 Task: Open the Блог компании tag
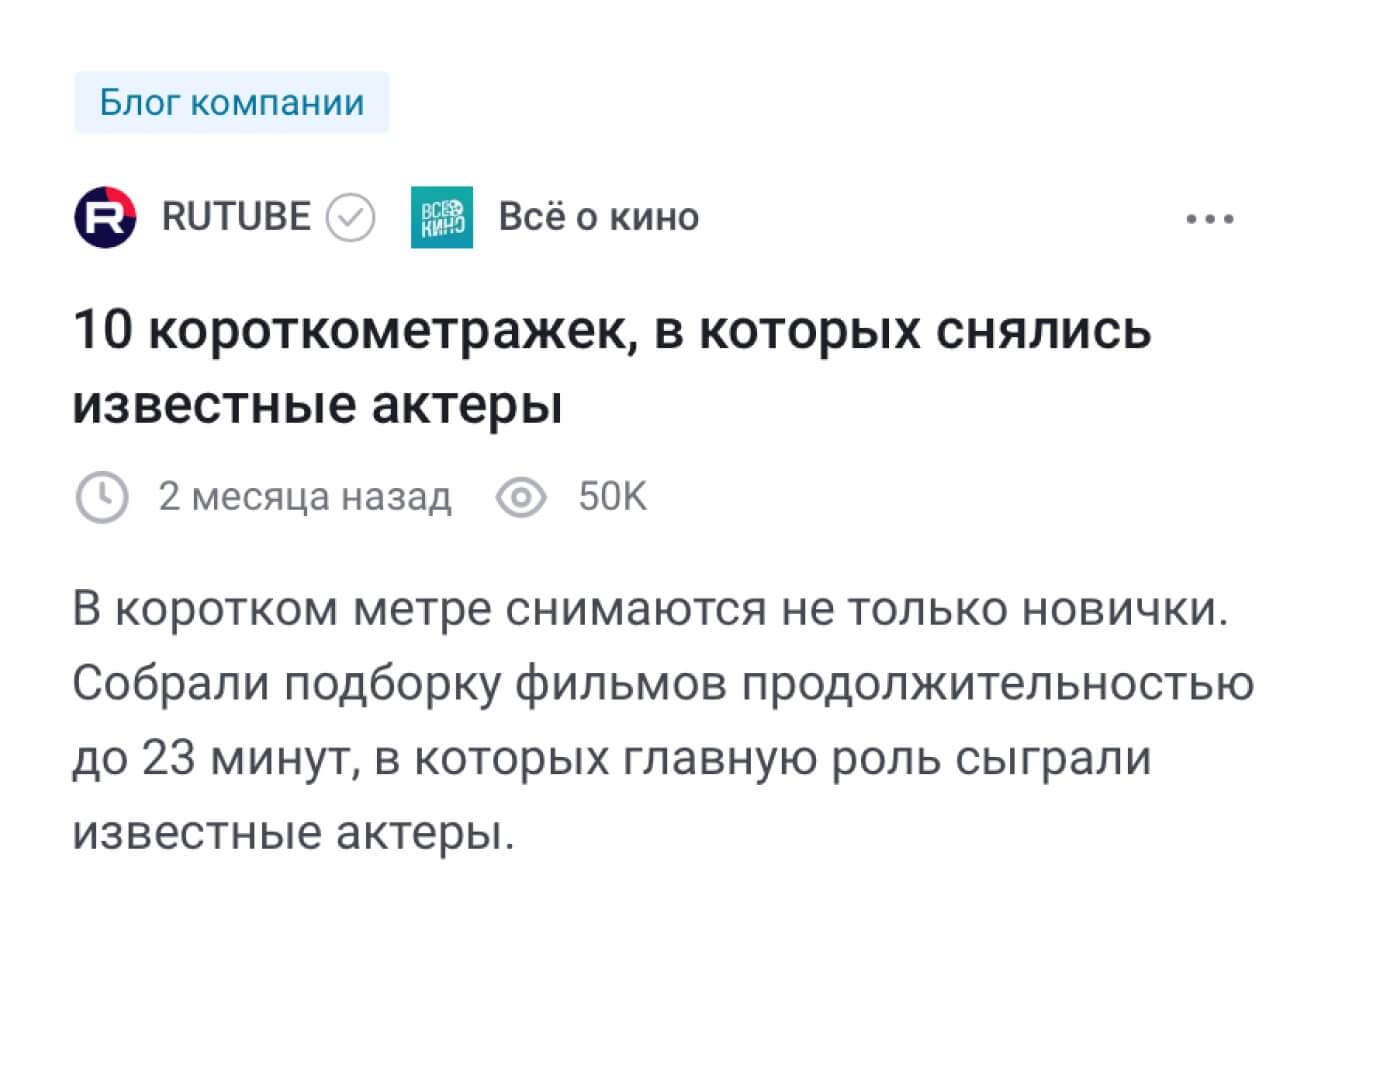(231, 102)
